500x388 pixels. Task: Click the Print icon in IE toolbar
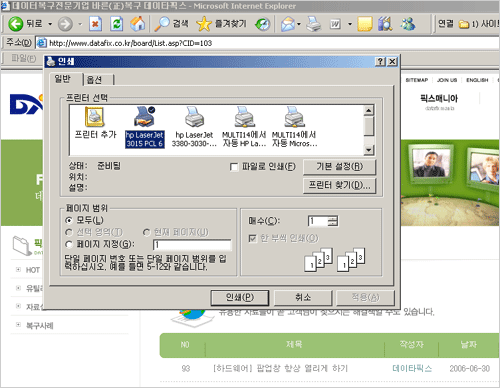313,24
